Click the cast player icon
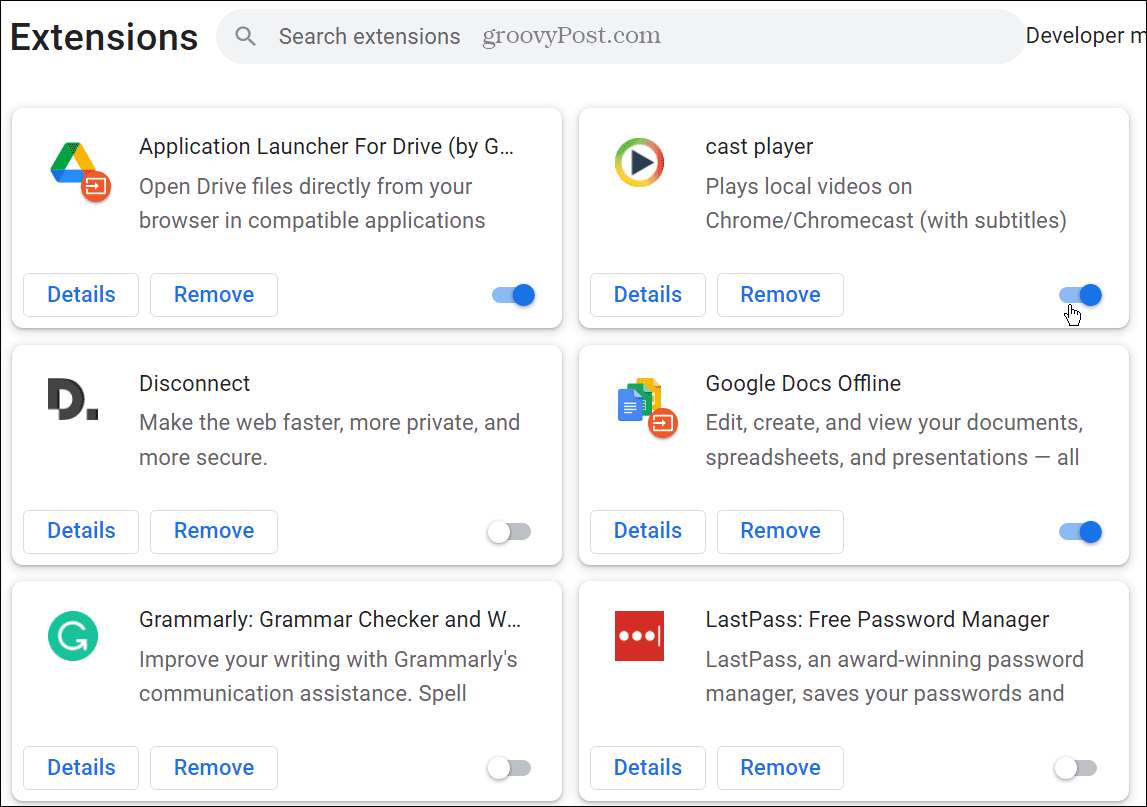1147x807 pixels. point(639,162)
